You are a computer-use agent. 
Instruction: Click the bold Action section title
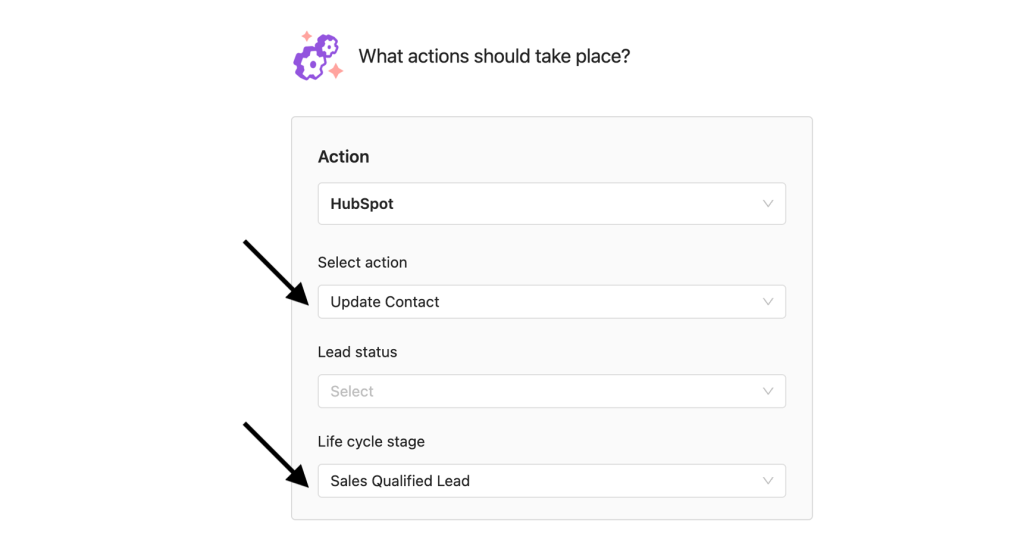(x=344, y=157)
